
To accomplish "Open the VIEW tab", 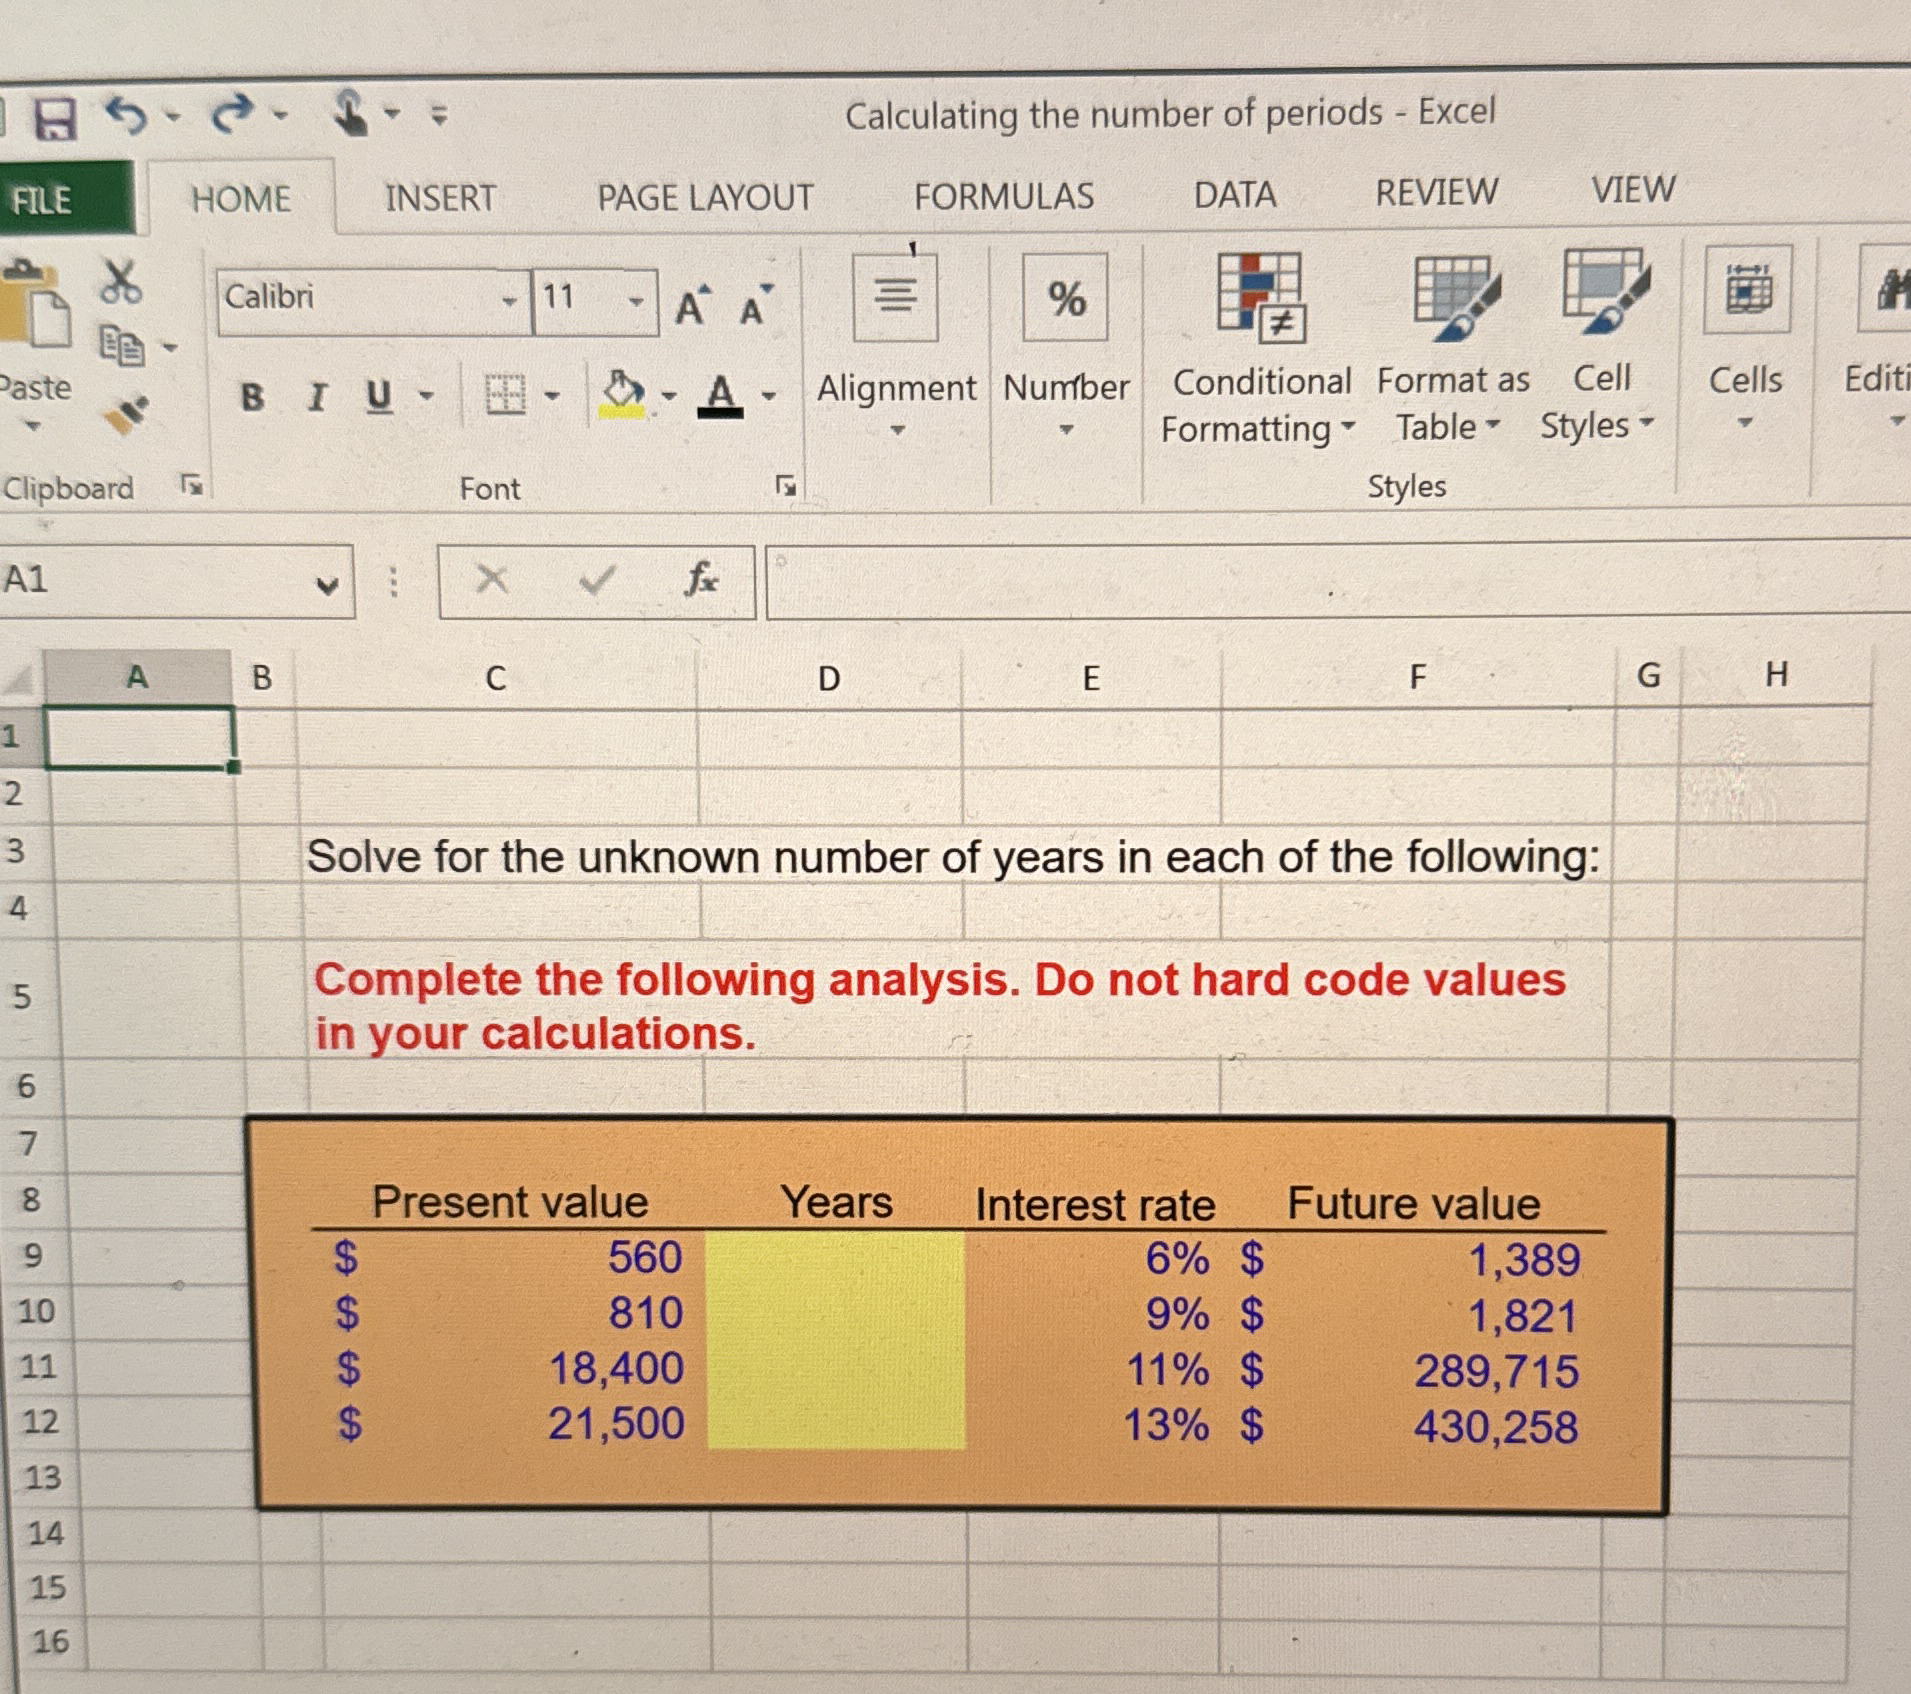I will 1633,189.
